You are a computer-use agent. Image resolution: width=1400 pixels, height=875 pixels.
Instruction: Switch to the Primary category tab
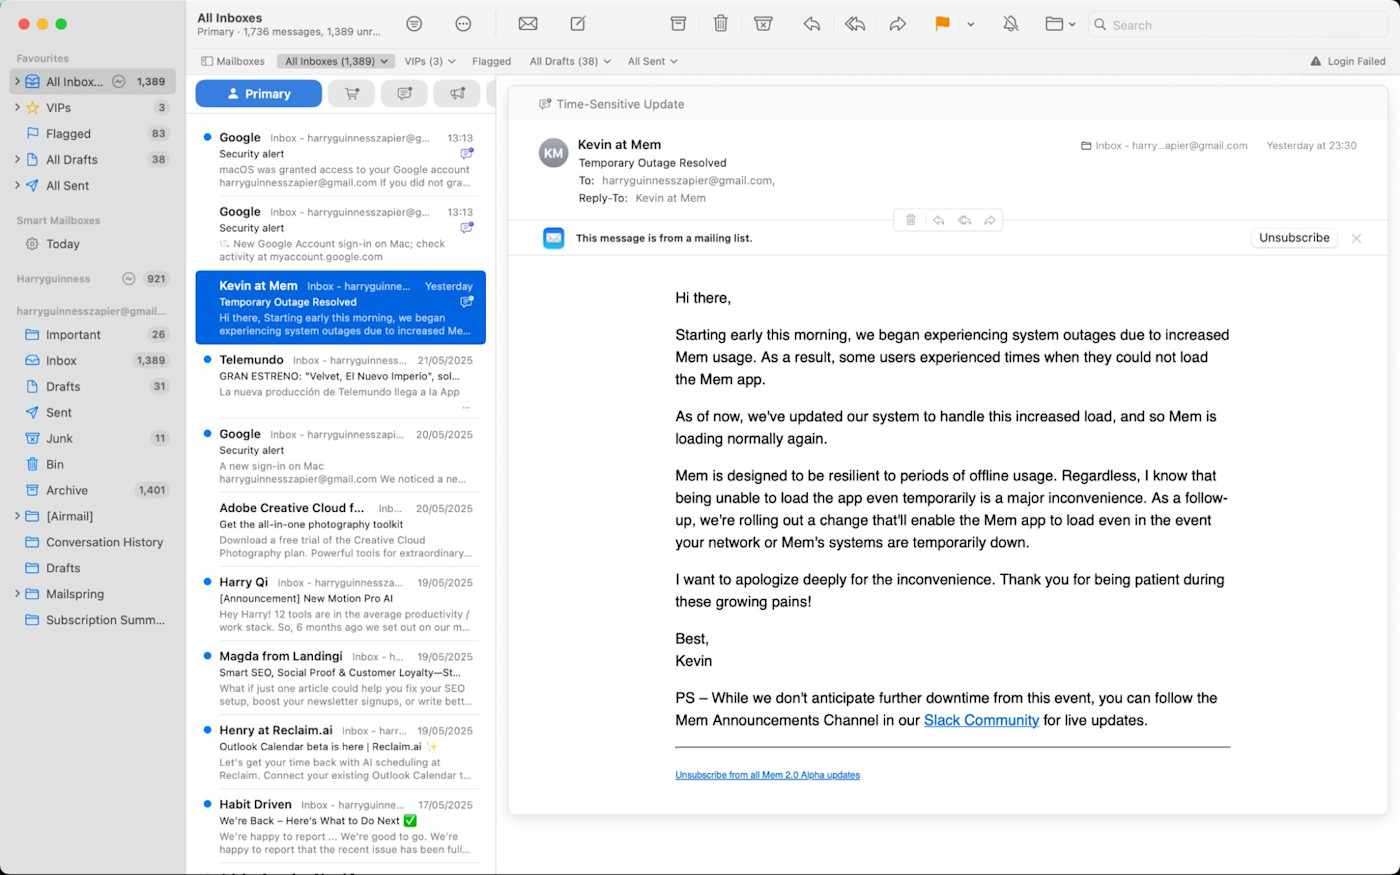(258, 94)
